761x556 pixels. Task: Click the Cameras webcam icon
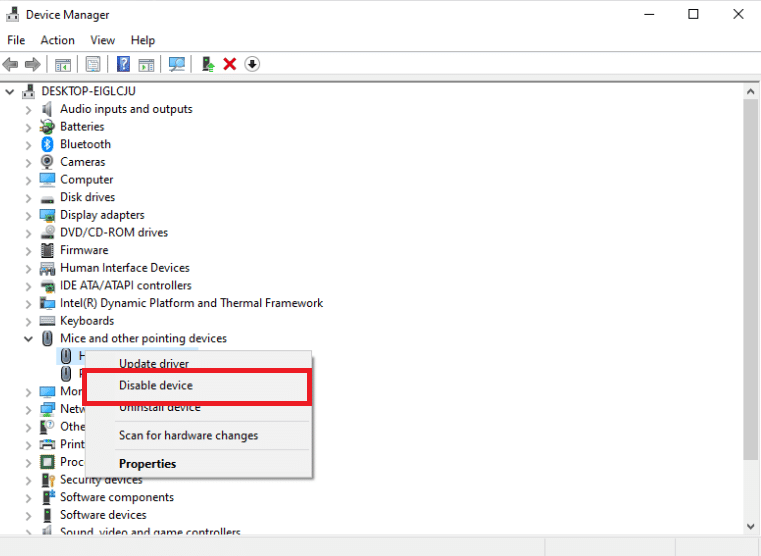pyautogui.click(x=47, y=162)
